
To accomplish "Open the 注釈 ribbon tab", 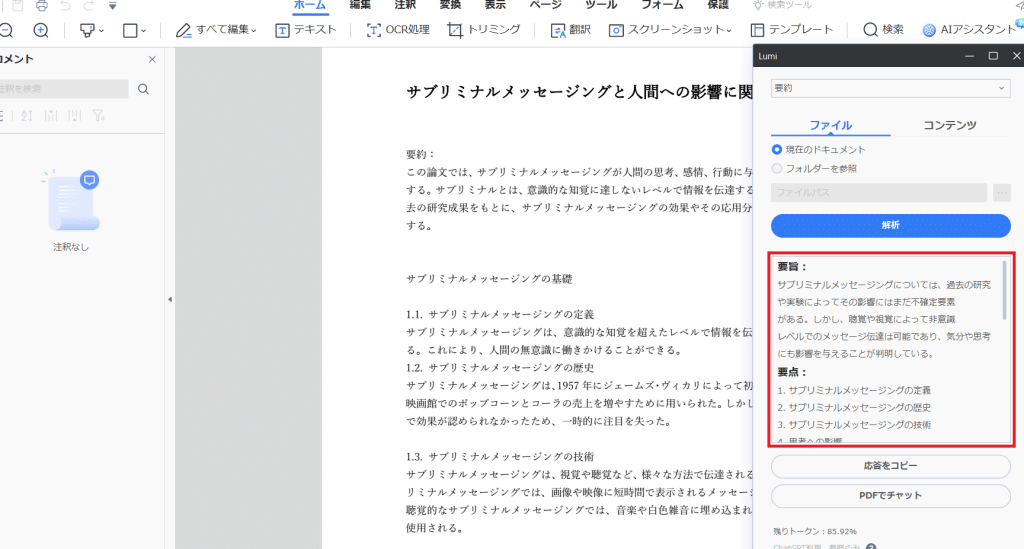I will (x=405, y=5).
